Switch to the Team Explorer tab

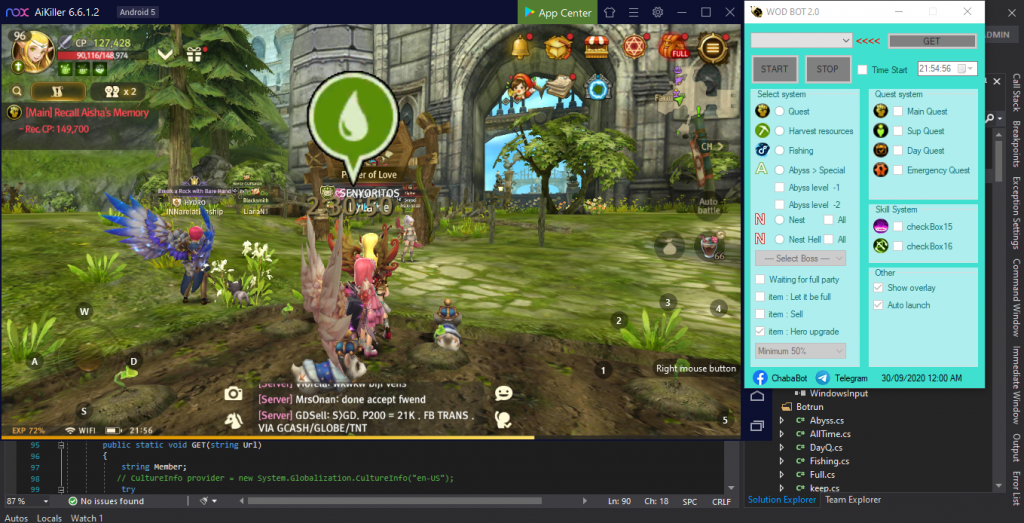click(x=853, y=499)
